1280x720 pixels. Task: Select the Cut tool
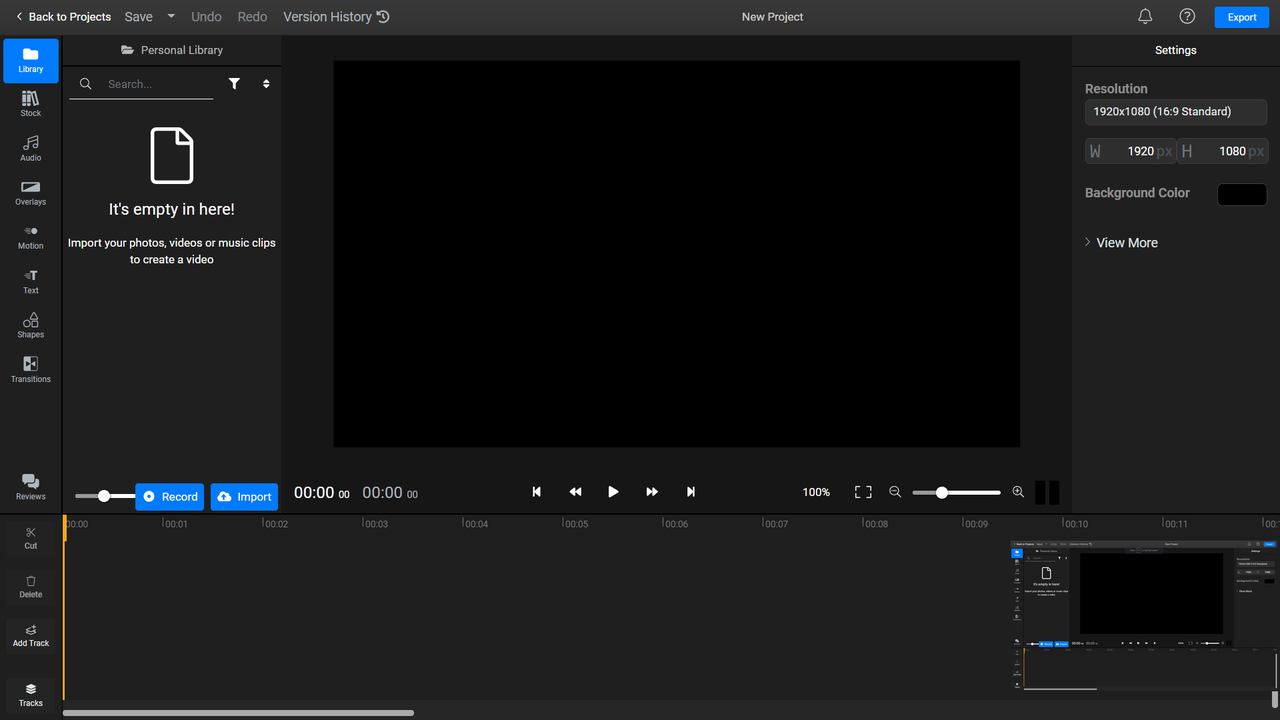coord(30,538)
